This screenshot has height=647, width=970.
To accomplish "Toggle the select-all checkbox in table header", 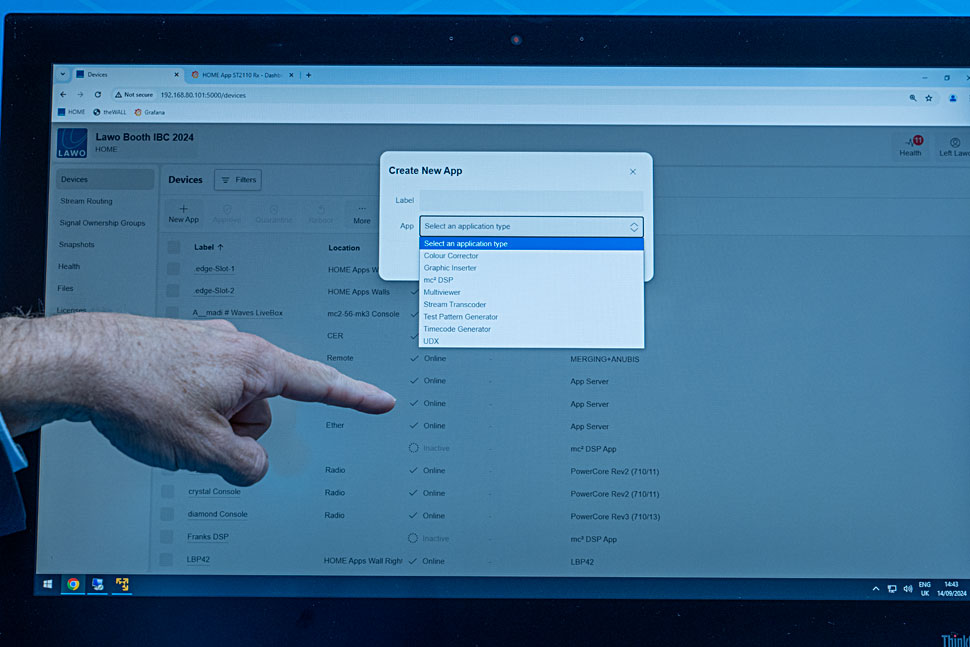I will (x=174, y=247).
